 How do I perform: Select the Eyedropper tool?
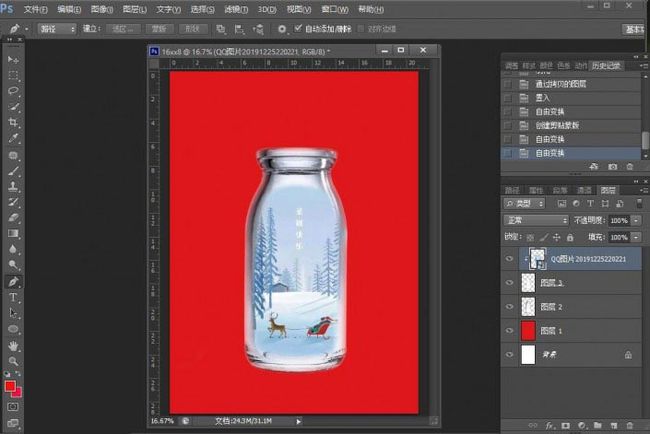pyautogui.click(x=13, y=138)
